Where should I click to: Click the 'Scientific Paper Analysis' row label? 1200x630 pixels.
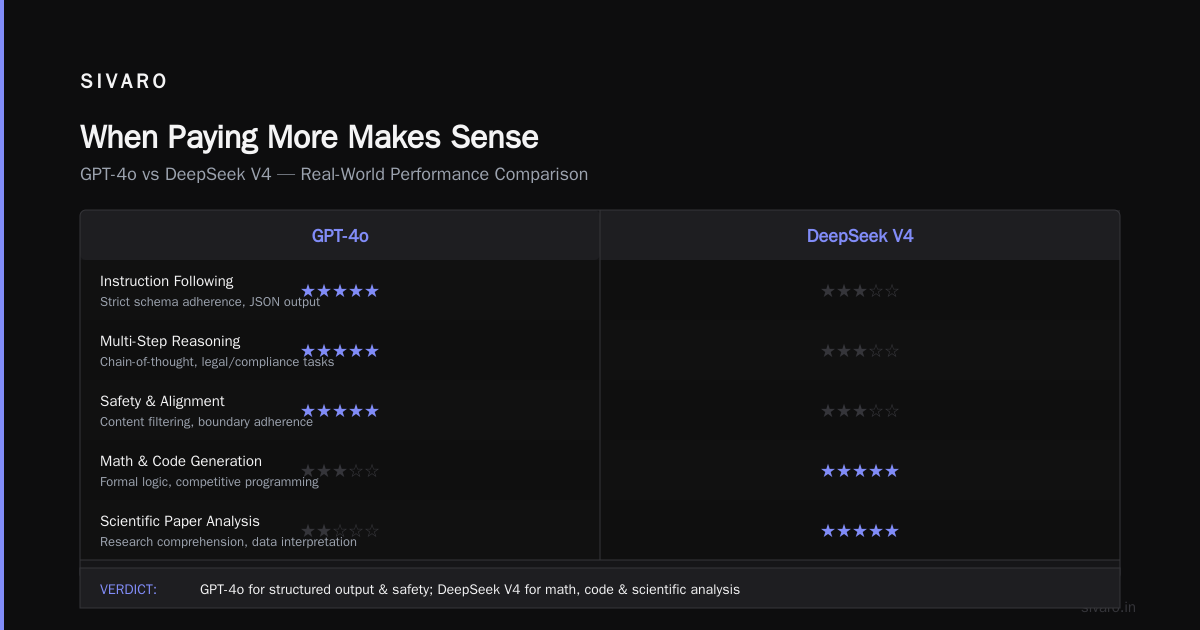click(x=180, y=521)
